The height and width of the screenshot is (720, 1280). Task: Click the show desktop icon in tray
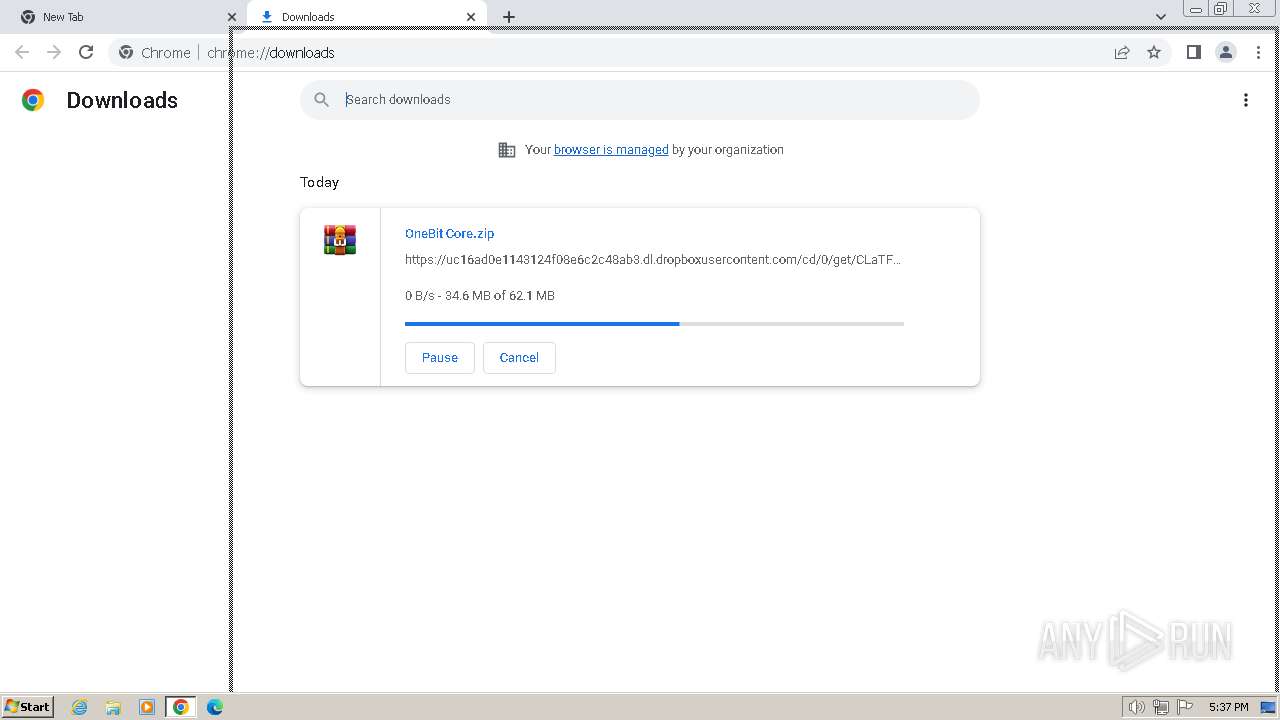(1268, 707)
